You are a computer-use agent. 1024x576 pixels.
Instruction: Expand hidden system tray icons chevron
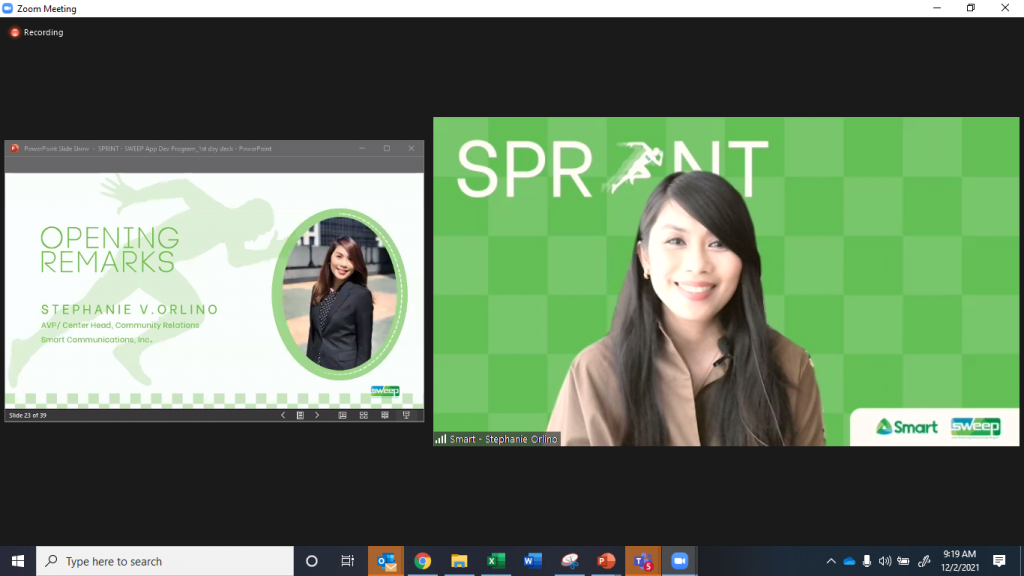[x=831, y=561]
